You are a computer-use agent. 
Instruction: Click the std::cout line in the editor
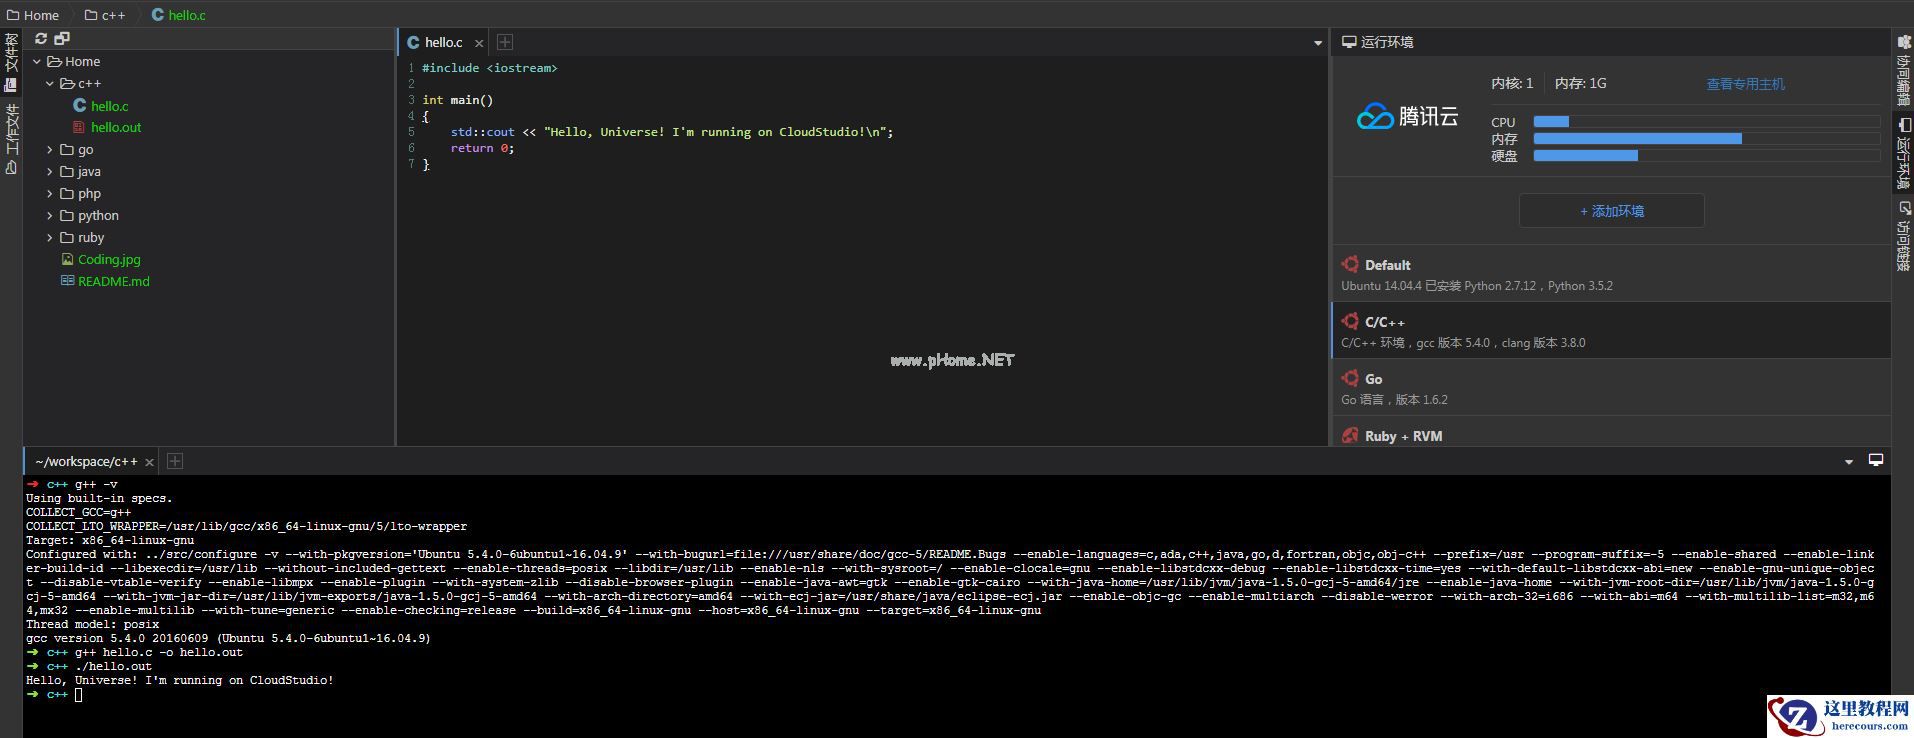[x=671, y=132]
